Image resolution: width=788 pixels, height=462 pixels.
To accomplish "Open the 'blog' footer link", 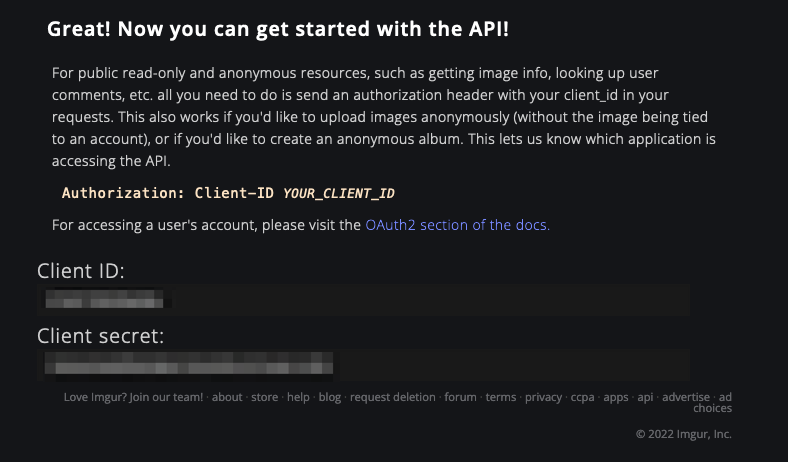I will (x=329, y=397).
